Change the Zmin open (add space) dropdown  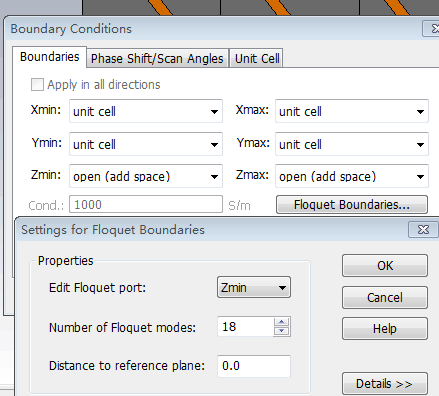pyautogui.click(x=146, y=176)
